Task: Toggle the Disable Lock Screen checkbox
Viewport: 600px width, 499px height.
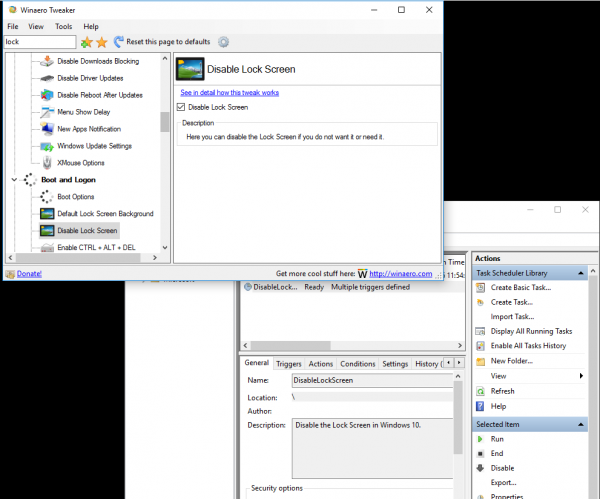Action: pos(181,107)
